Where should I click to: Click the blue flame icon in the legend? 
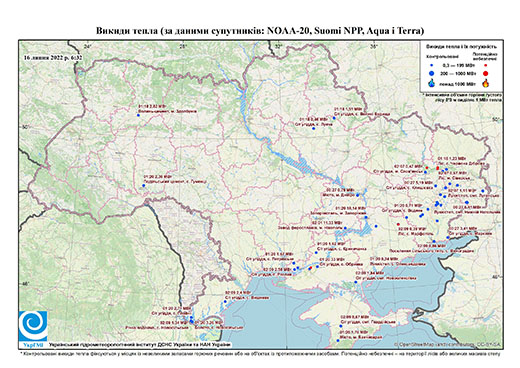tap(432, 83)
